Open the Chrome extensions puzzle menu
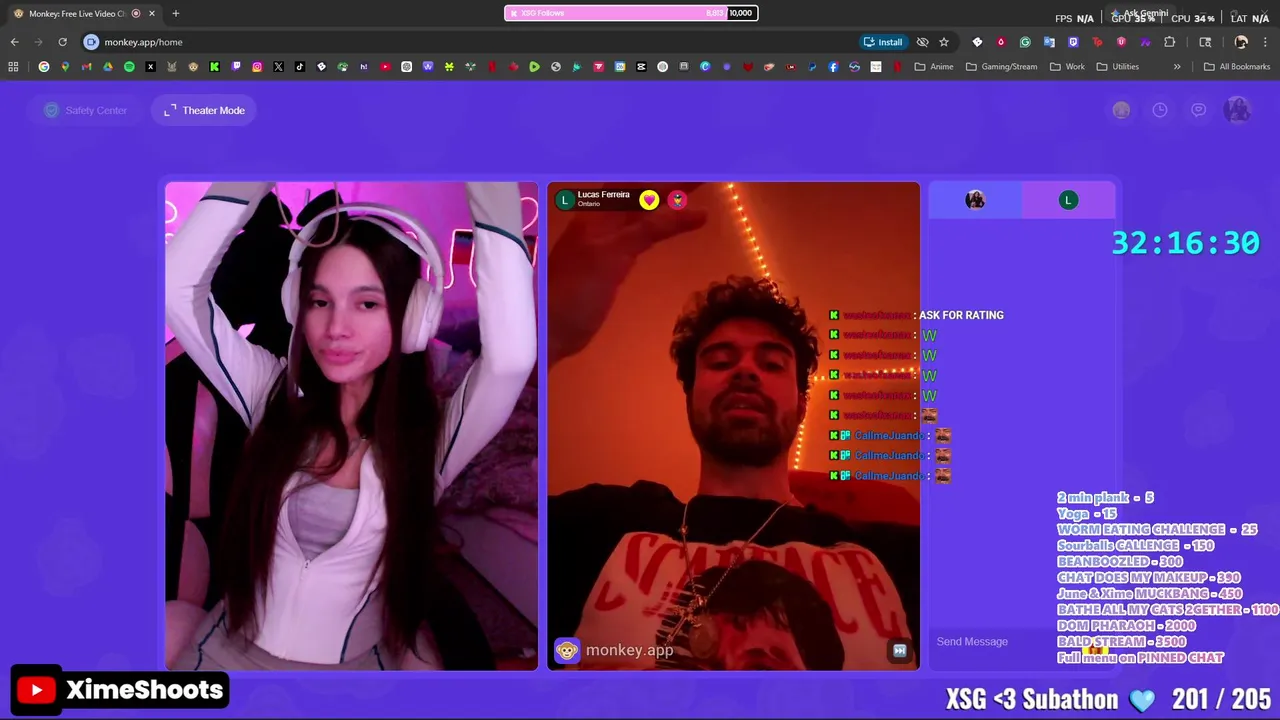1280x720 pixels. pos(1169,42)
